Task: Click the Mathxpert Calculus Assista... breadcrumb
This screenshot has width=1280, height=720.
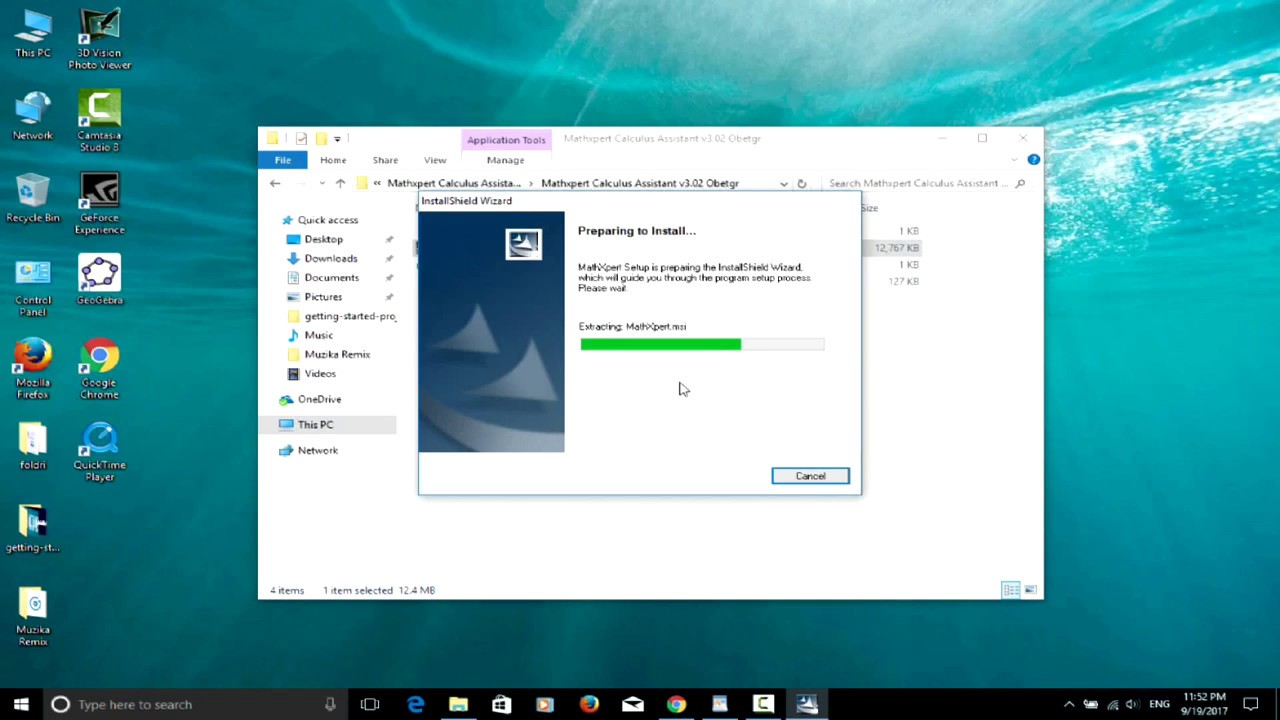Action: pos(454,184)
